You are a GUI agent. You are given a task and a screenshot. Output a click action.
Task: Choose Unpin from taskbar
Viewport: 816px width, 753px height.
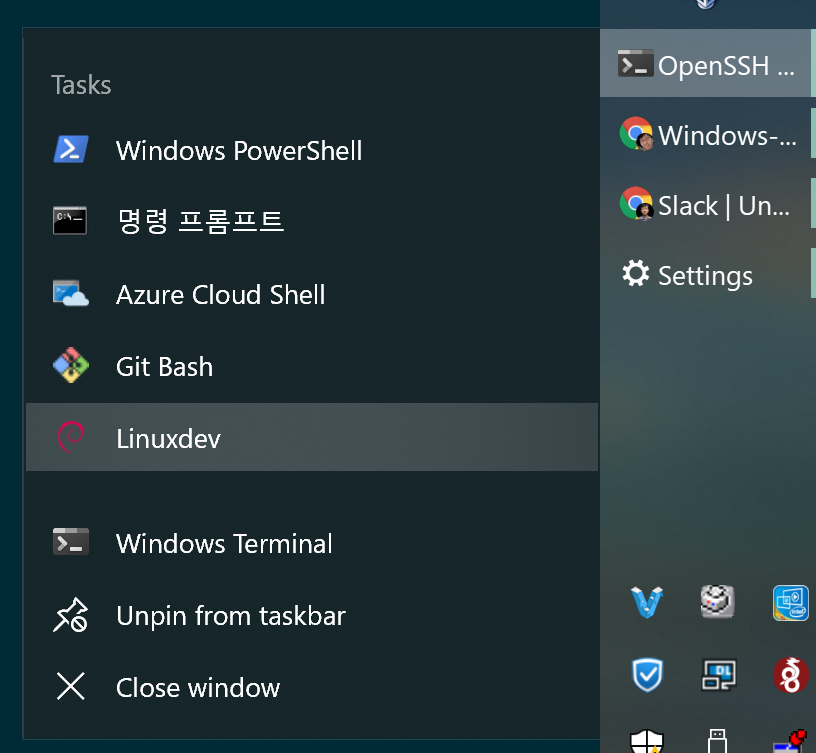point(312,616)
